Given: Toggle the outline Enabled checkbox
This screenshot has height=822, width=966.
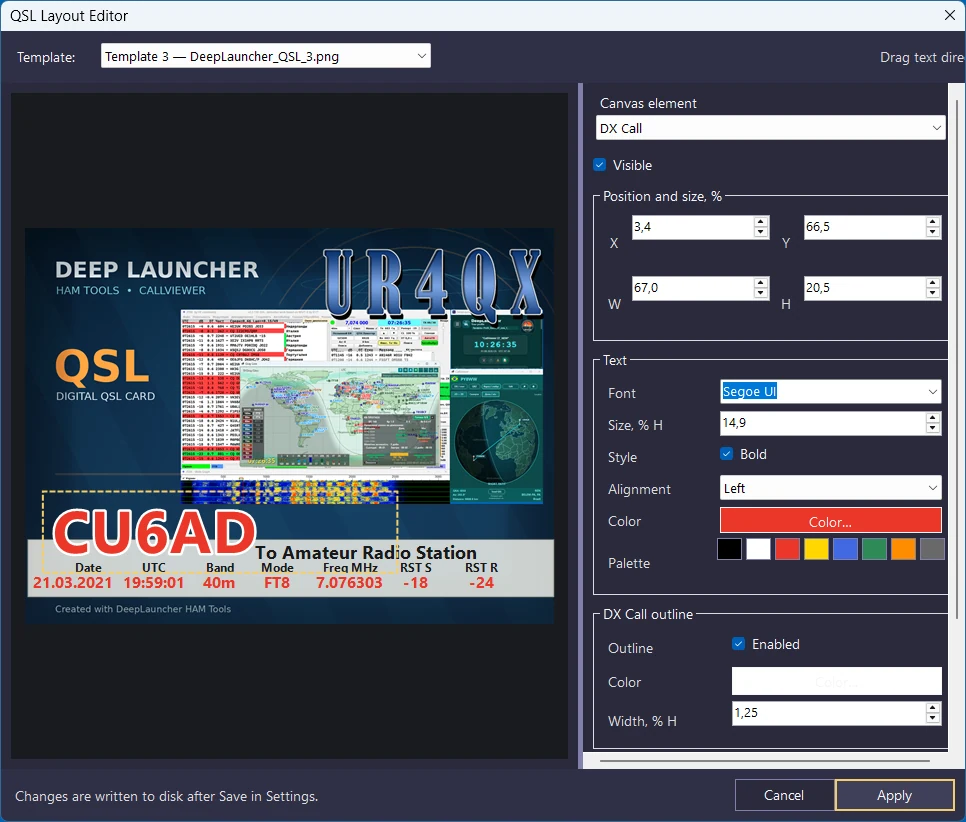Looking at the screenshot, I should pos(739,644).
